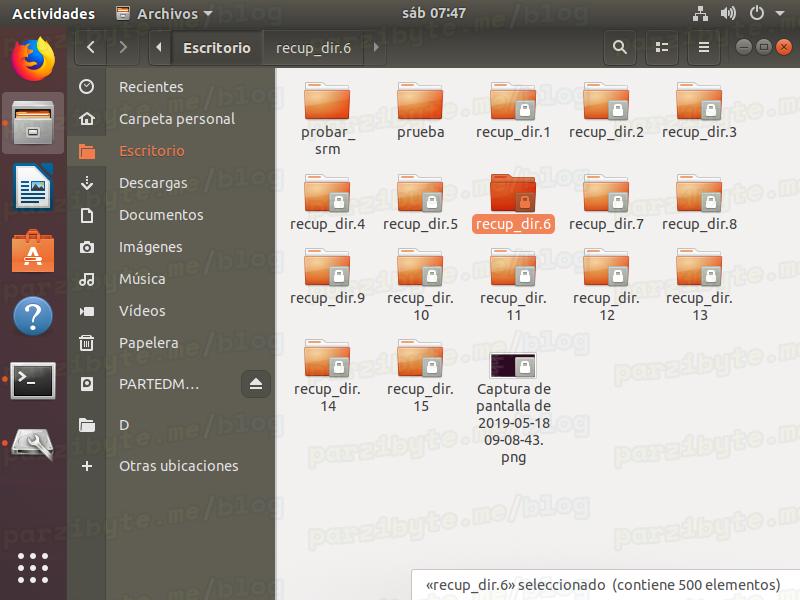
Task: Open the D location in the sidebar
Action: pyautogui.click(x=171, y=425)
